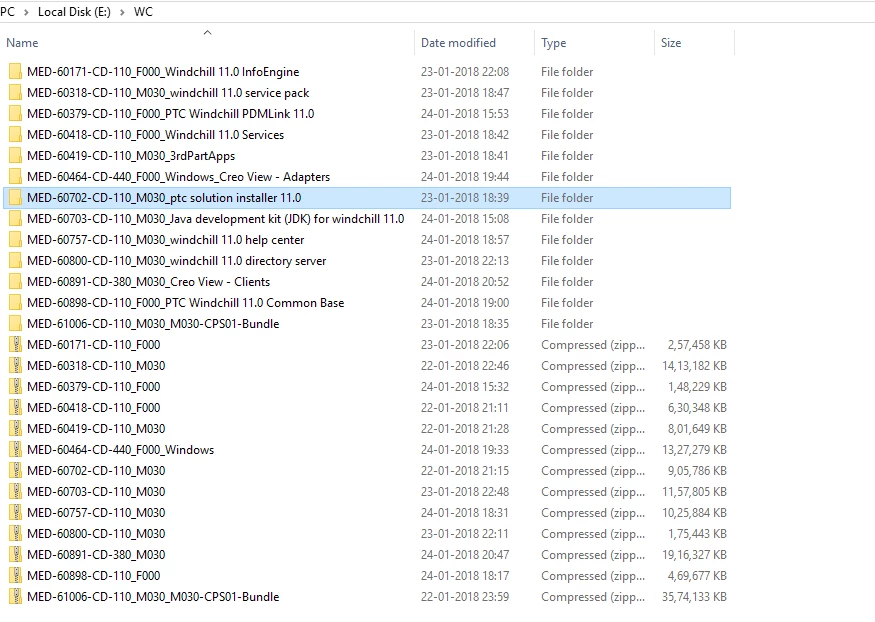The width and height of the screenshot is (875, 622).
Task: Click Compressed type cell of MED-60464 zip
Action: pyautogui.click(x=593, y=450)
